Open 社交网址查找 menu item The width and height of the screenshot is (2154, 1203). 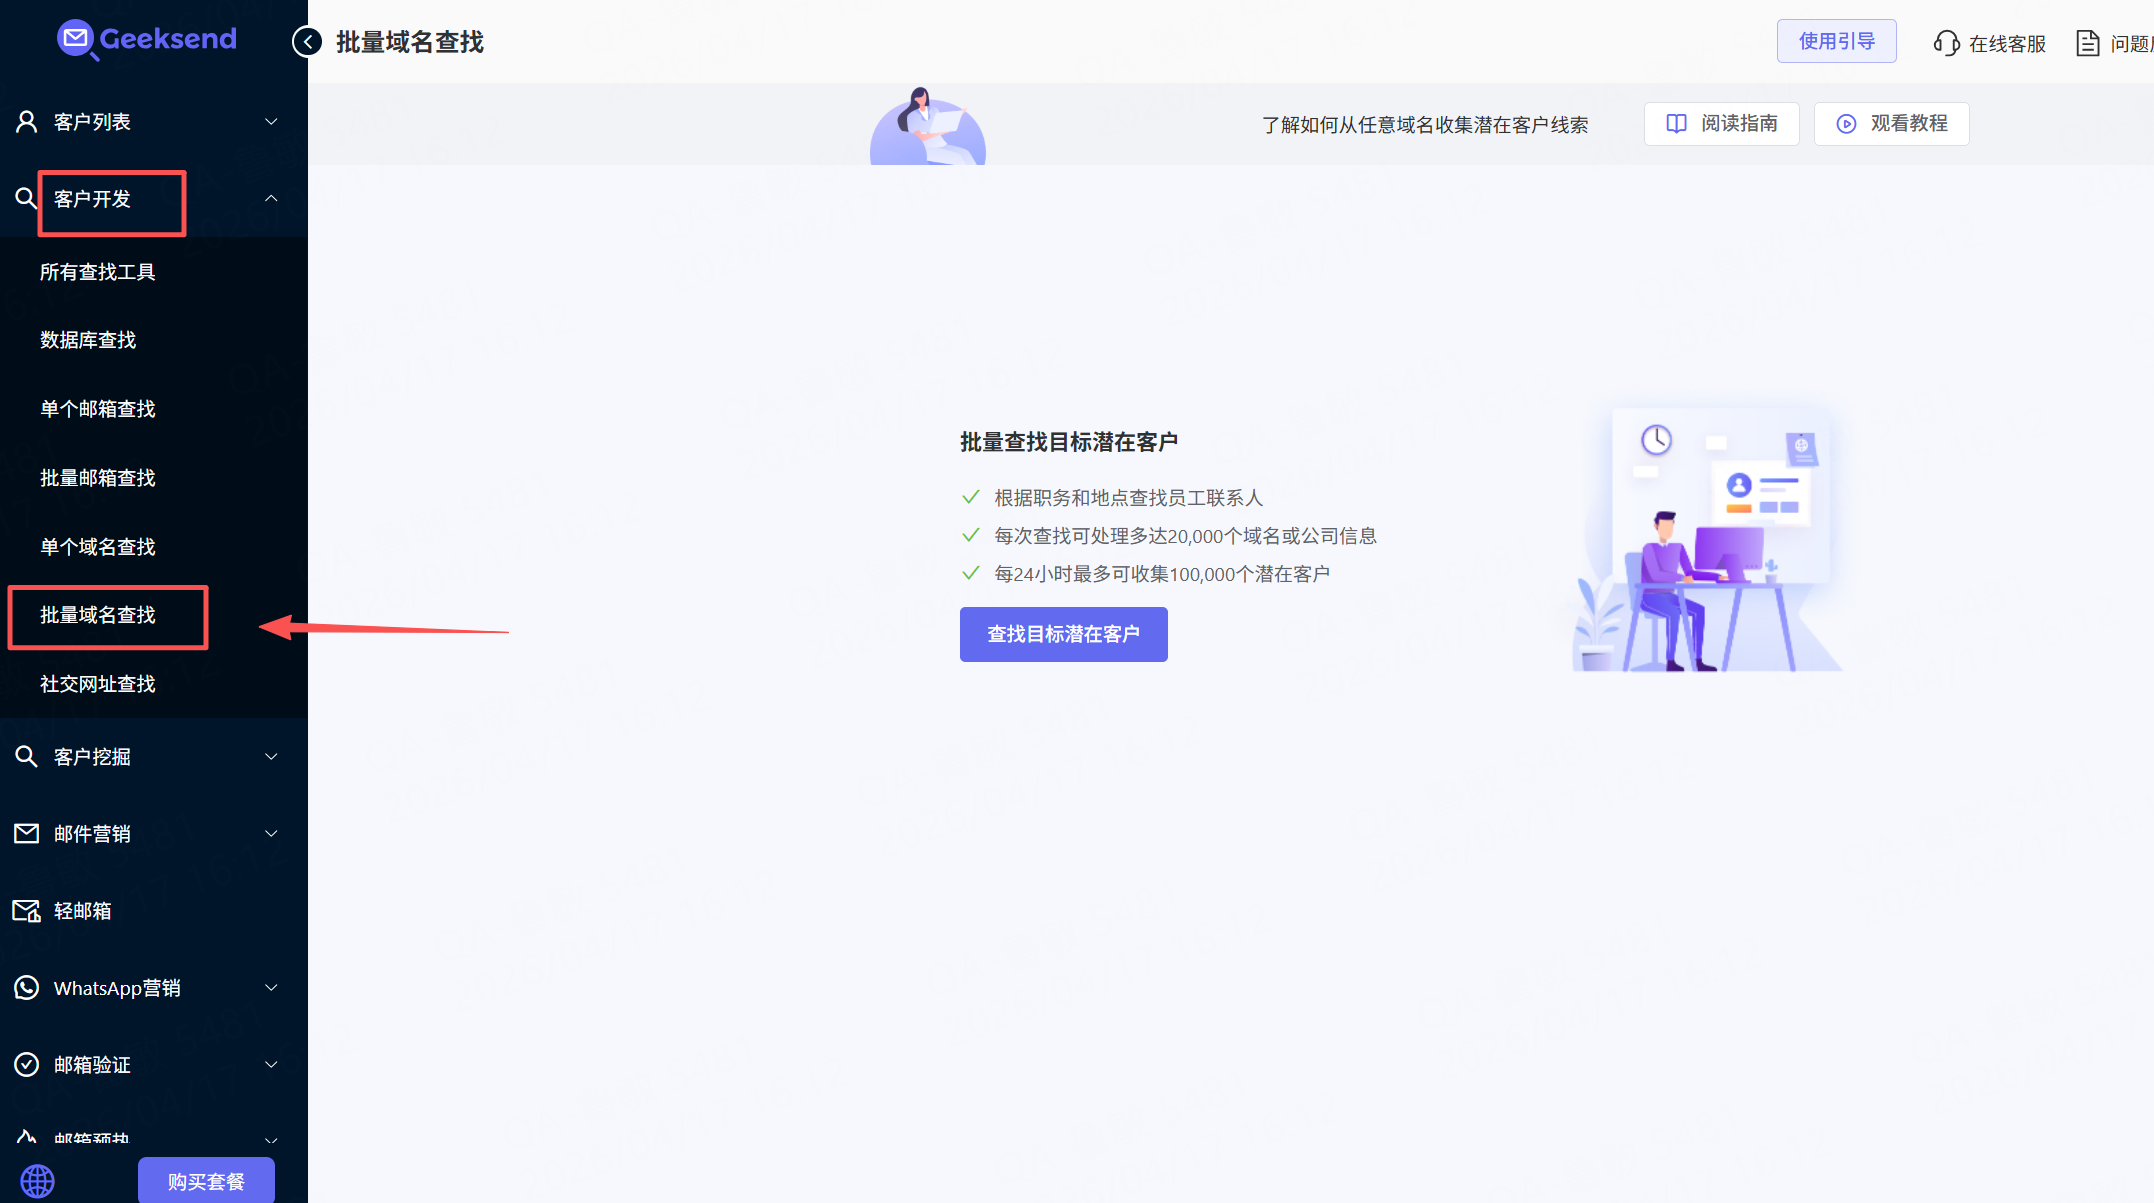[98, 684]
